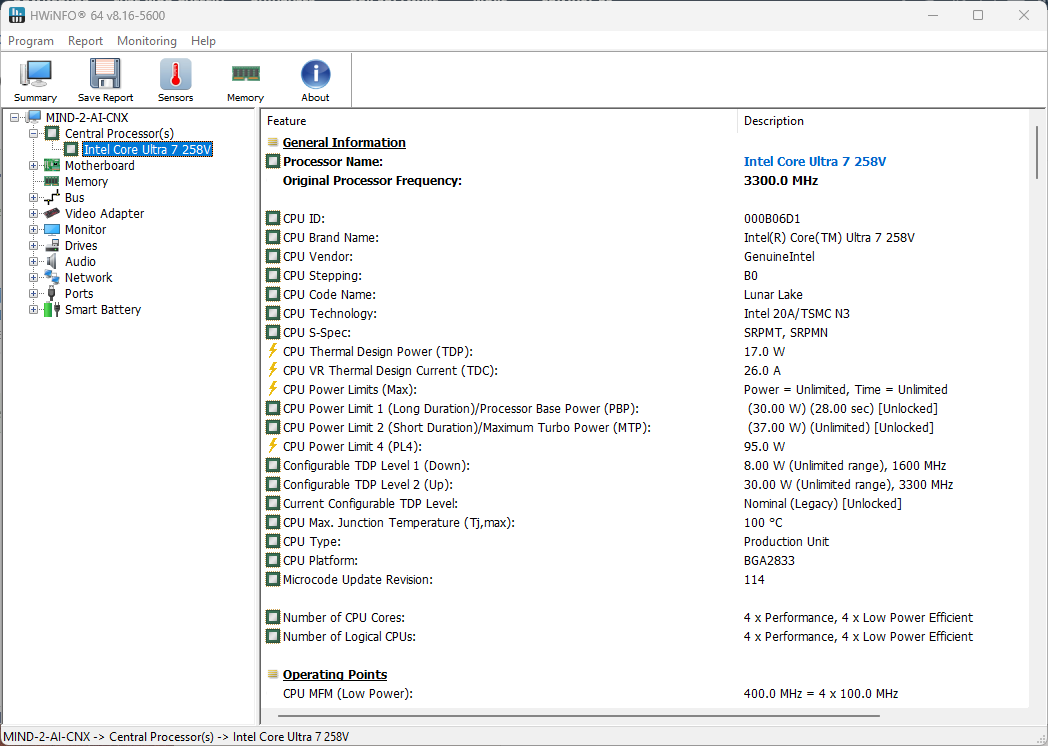Viewport: 1048px width, 746px height.
Task: Select Intel Core Ultra 7 258V tree item
Action: tap(147, 149)
